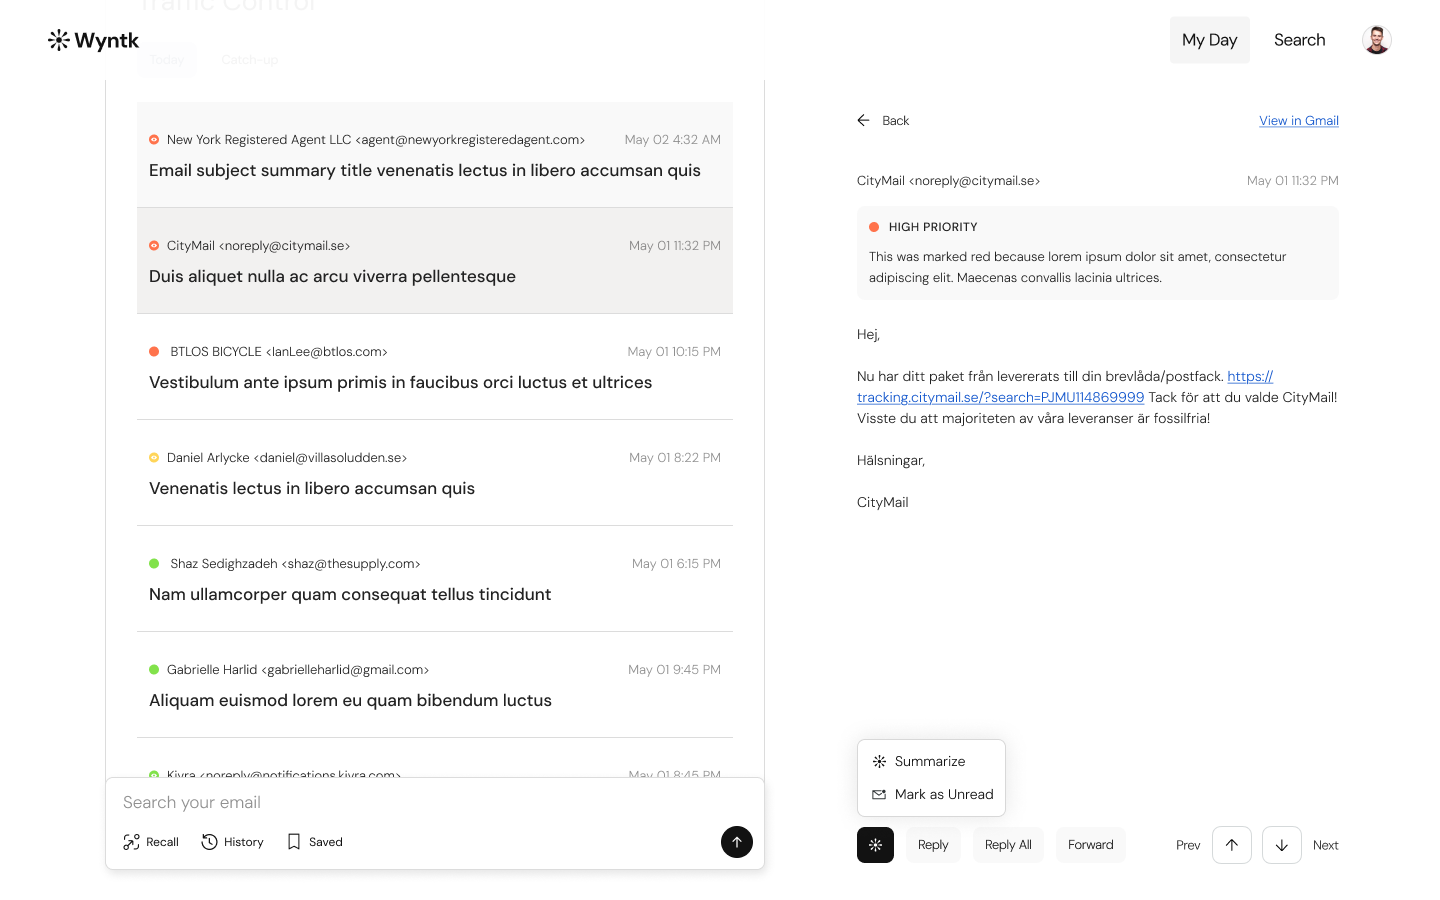This screenshot has width=1440, height=900.
Task: Click the Reply All button
Action: (1008, 845)
